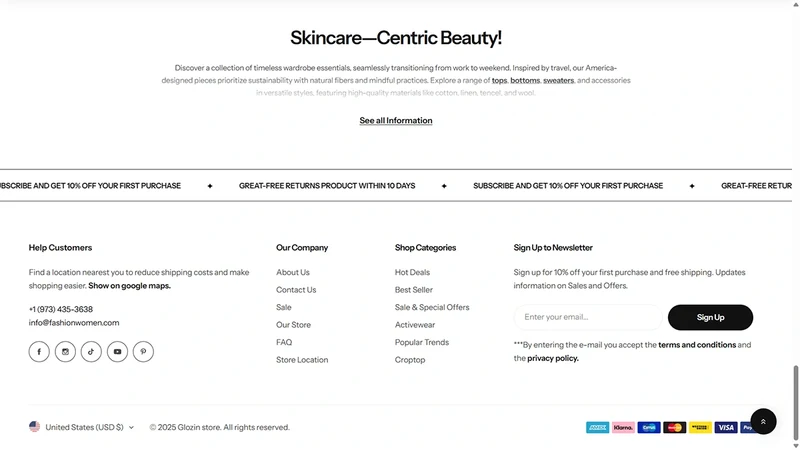Open the terms and conditions link
Viewport: 800px width, 450px height.
[697, 345]
